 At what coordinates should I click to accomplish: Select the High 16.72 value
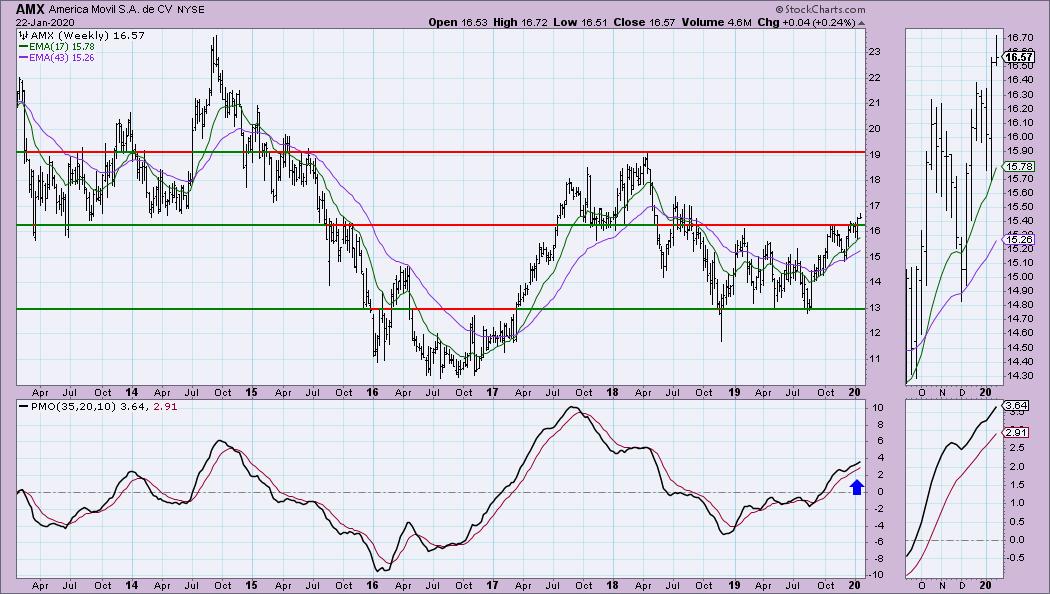tap(520, 22)
